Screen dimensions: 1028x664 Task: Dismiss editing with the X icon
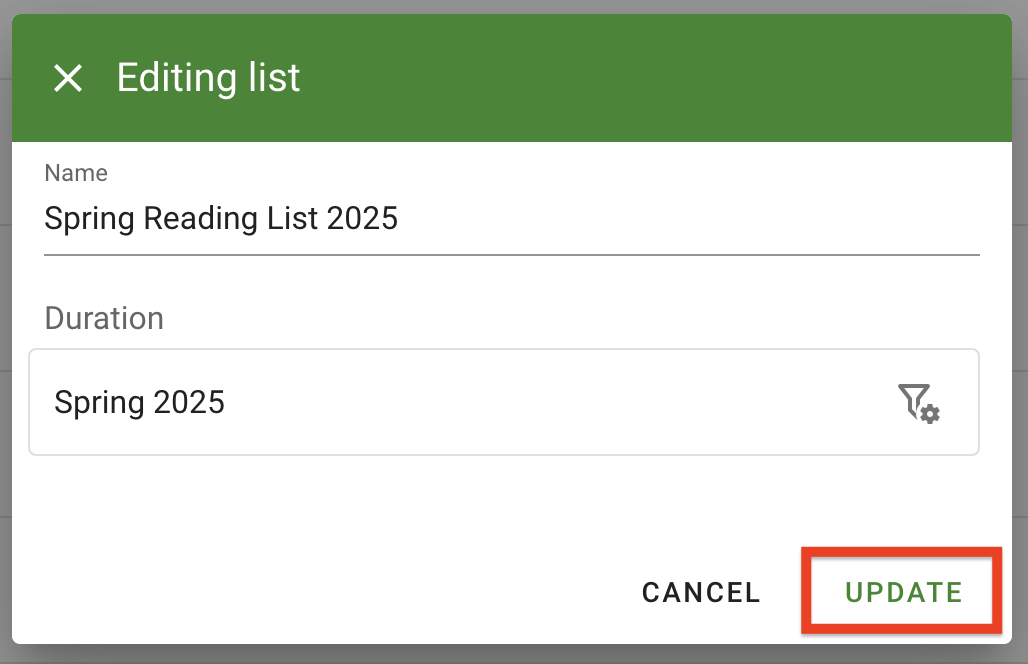click(x=68, y=78)
